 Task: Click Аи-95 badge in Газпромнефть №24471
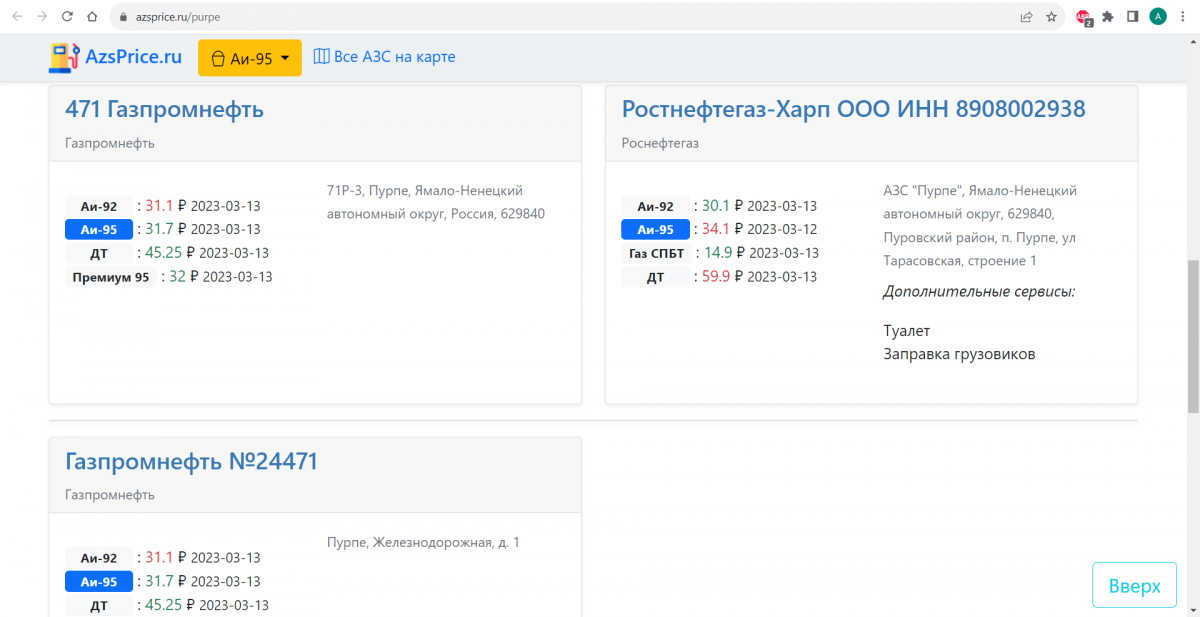coord(99,581)
